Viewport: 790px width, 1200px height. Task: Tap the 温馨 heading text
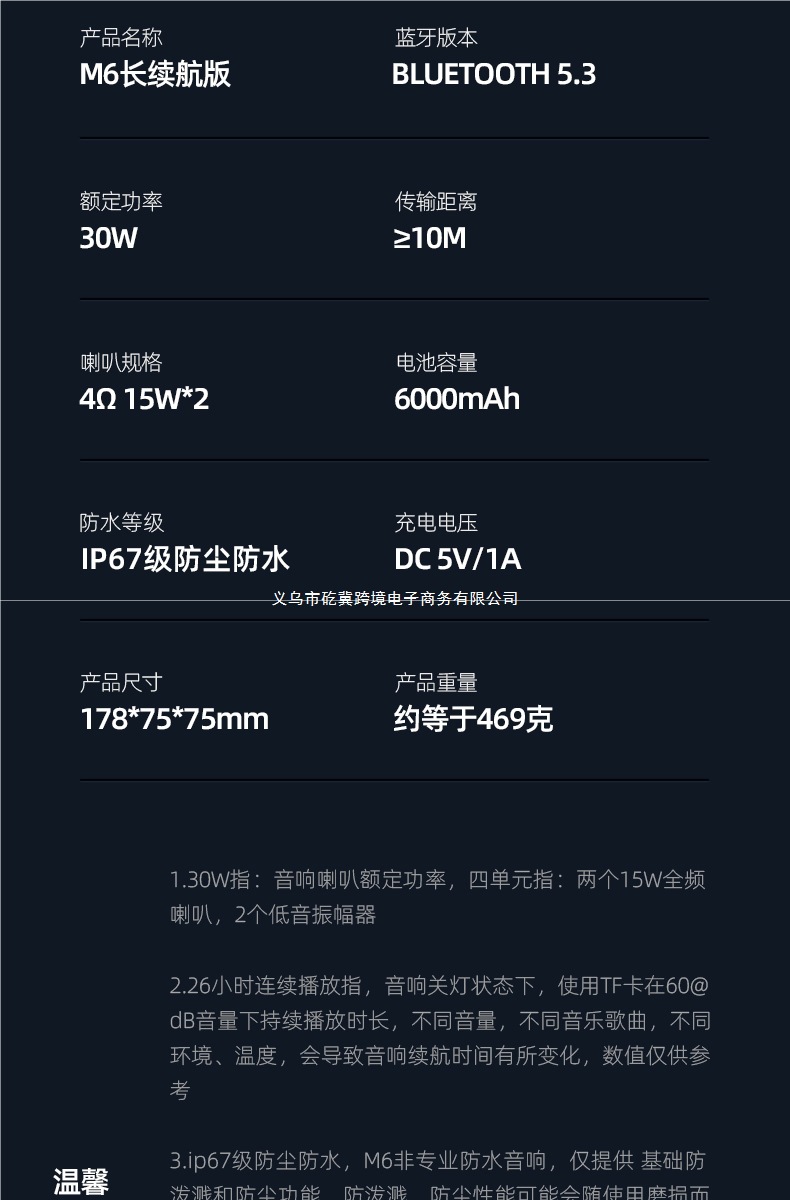[81, 1182]
